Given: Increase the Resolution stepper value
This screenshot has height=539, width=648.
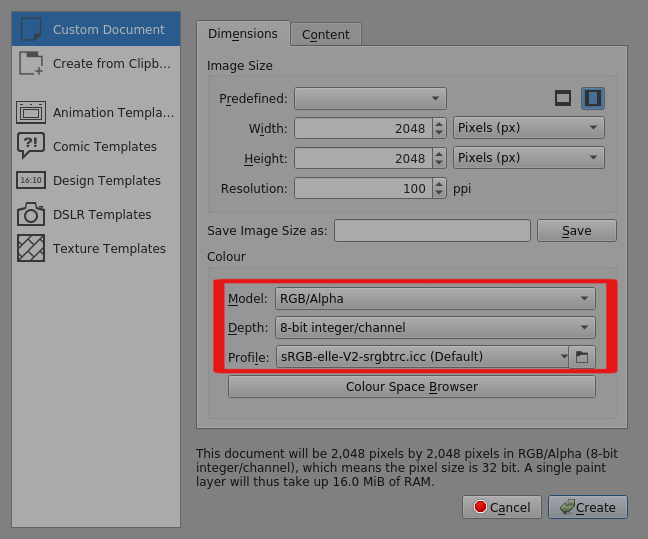Looking at the screenshot, I should [439, 183].
